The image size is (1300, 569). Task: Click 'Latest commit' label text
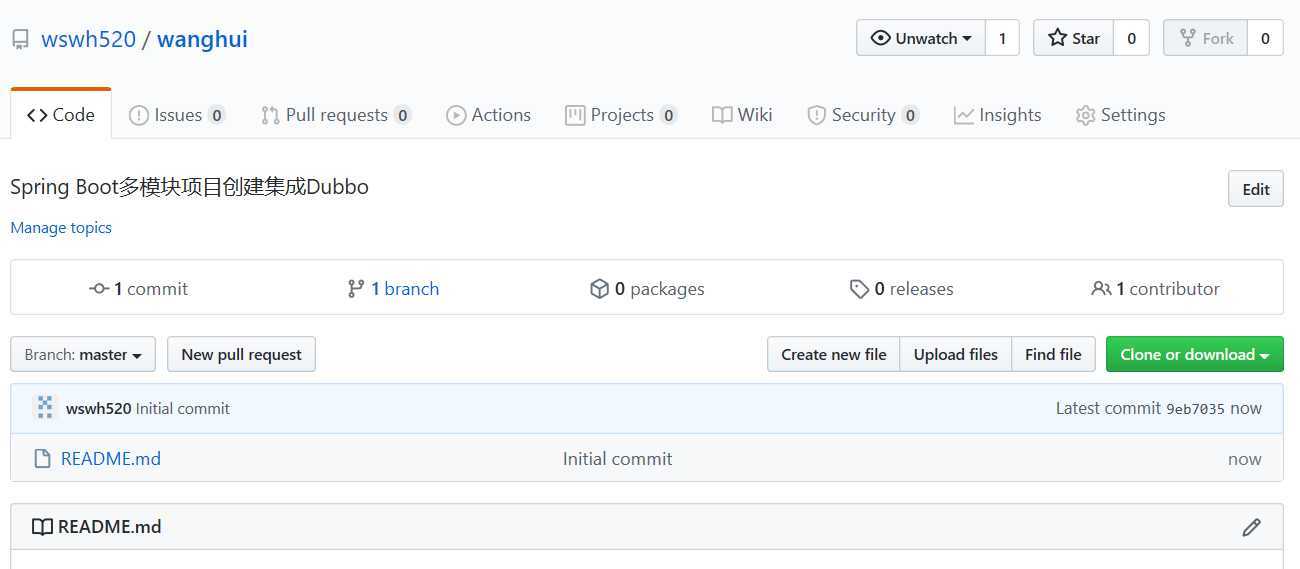click(1108, 408)
